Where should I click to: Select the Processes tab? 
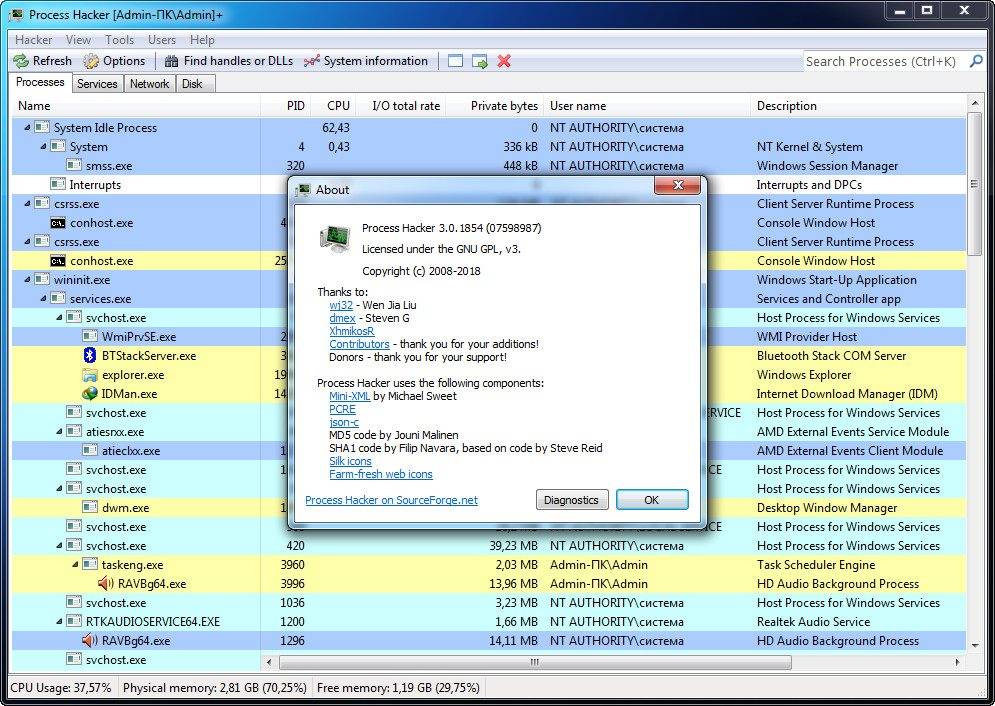tap(40, 82)
